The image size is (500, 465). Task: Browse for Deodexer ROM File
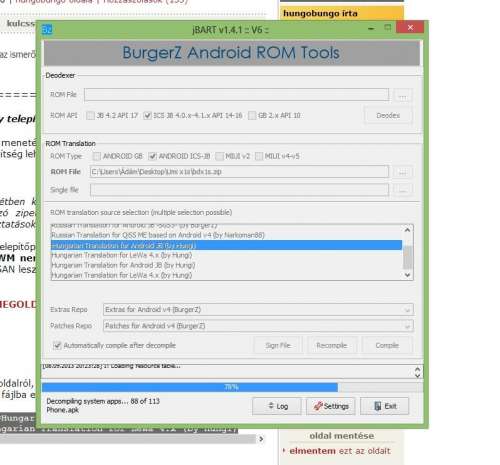point(403,95)
